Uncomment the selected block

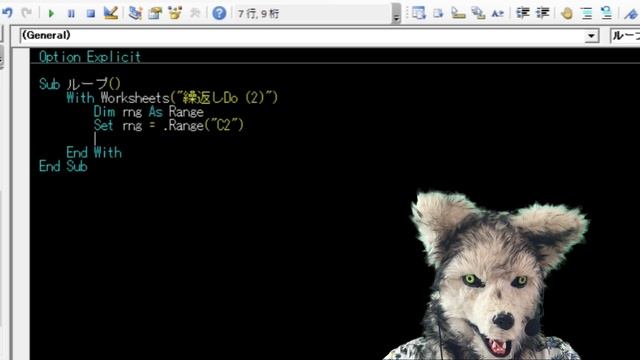pos(607,13)
